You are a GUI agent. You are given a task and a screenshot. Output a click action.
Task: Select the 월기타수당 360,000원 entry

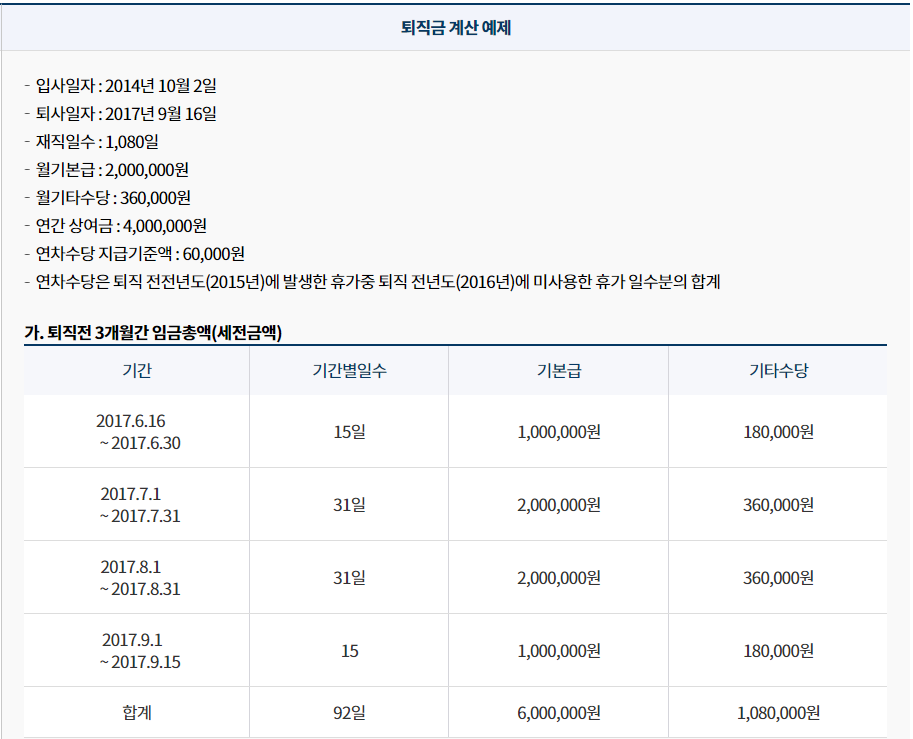(x=122, y=198)
